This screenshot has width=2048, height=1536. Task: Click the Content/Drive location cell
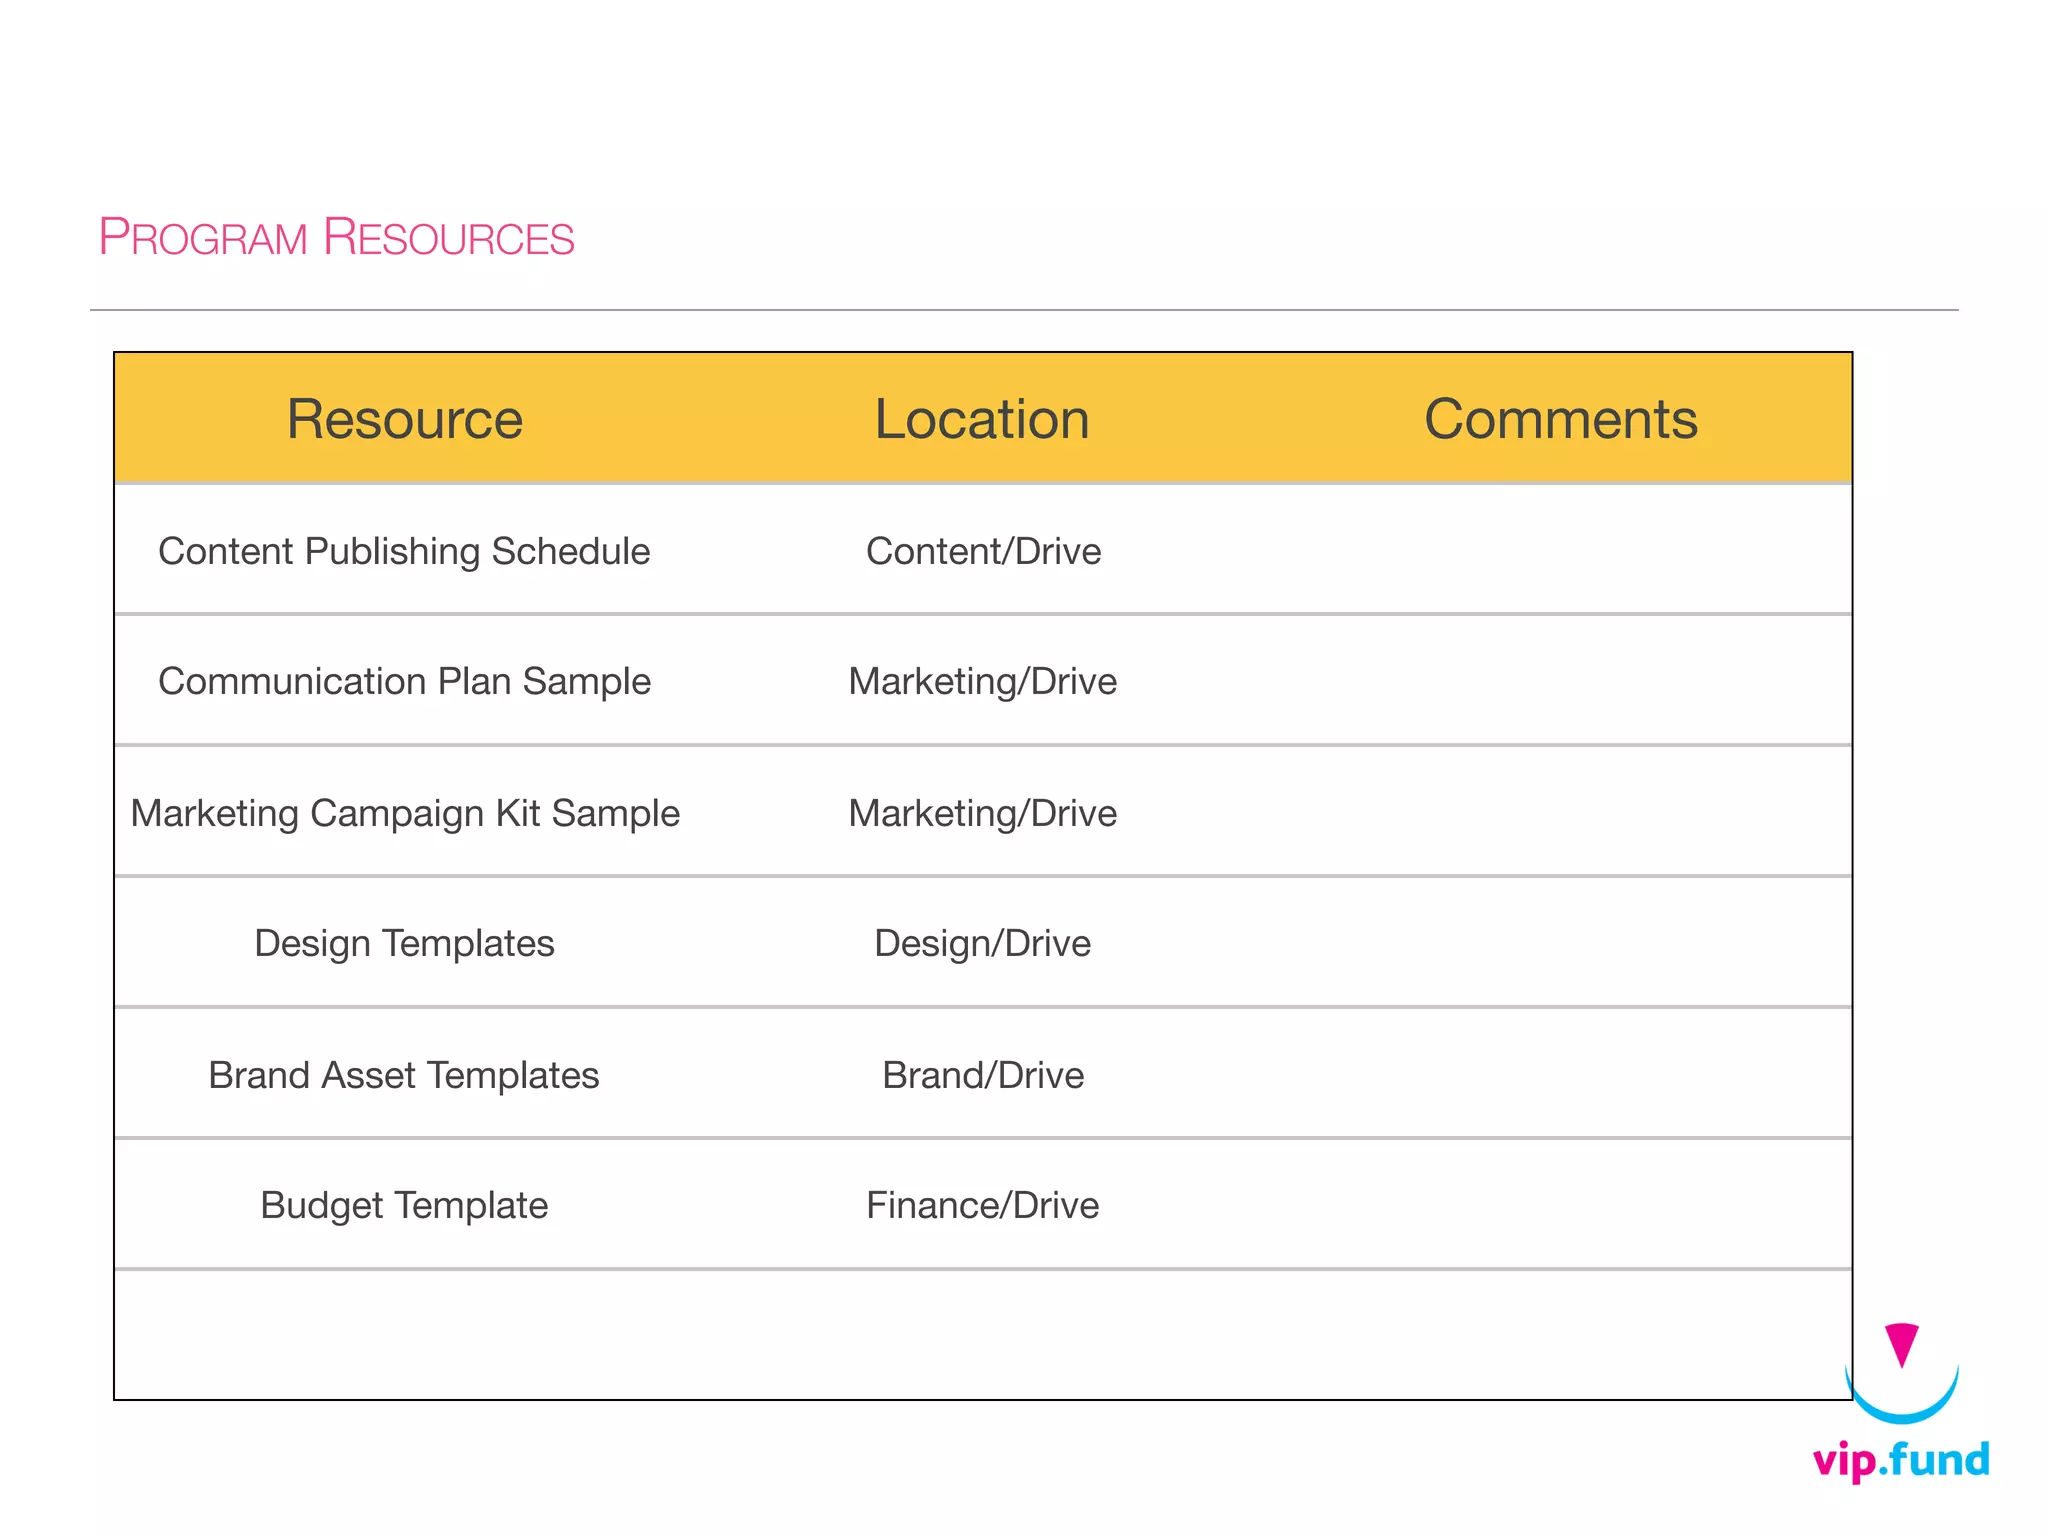[x=983, y=551]
